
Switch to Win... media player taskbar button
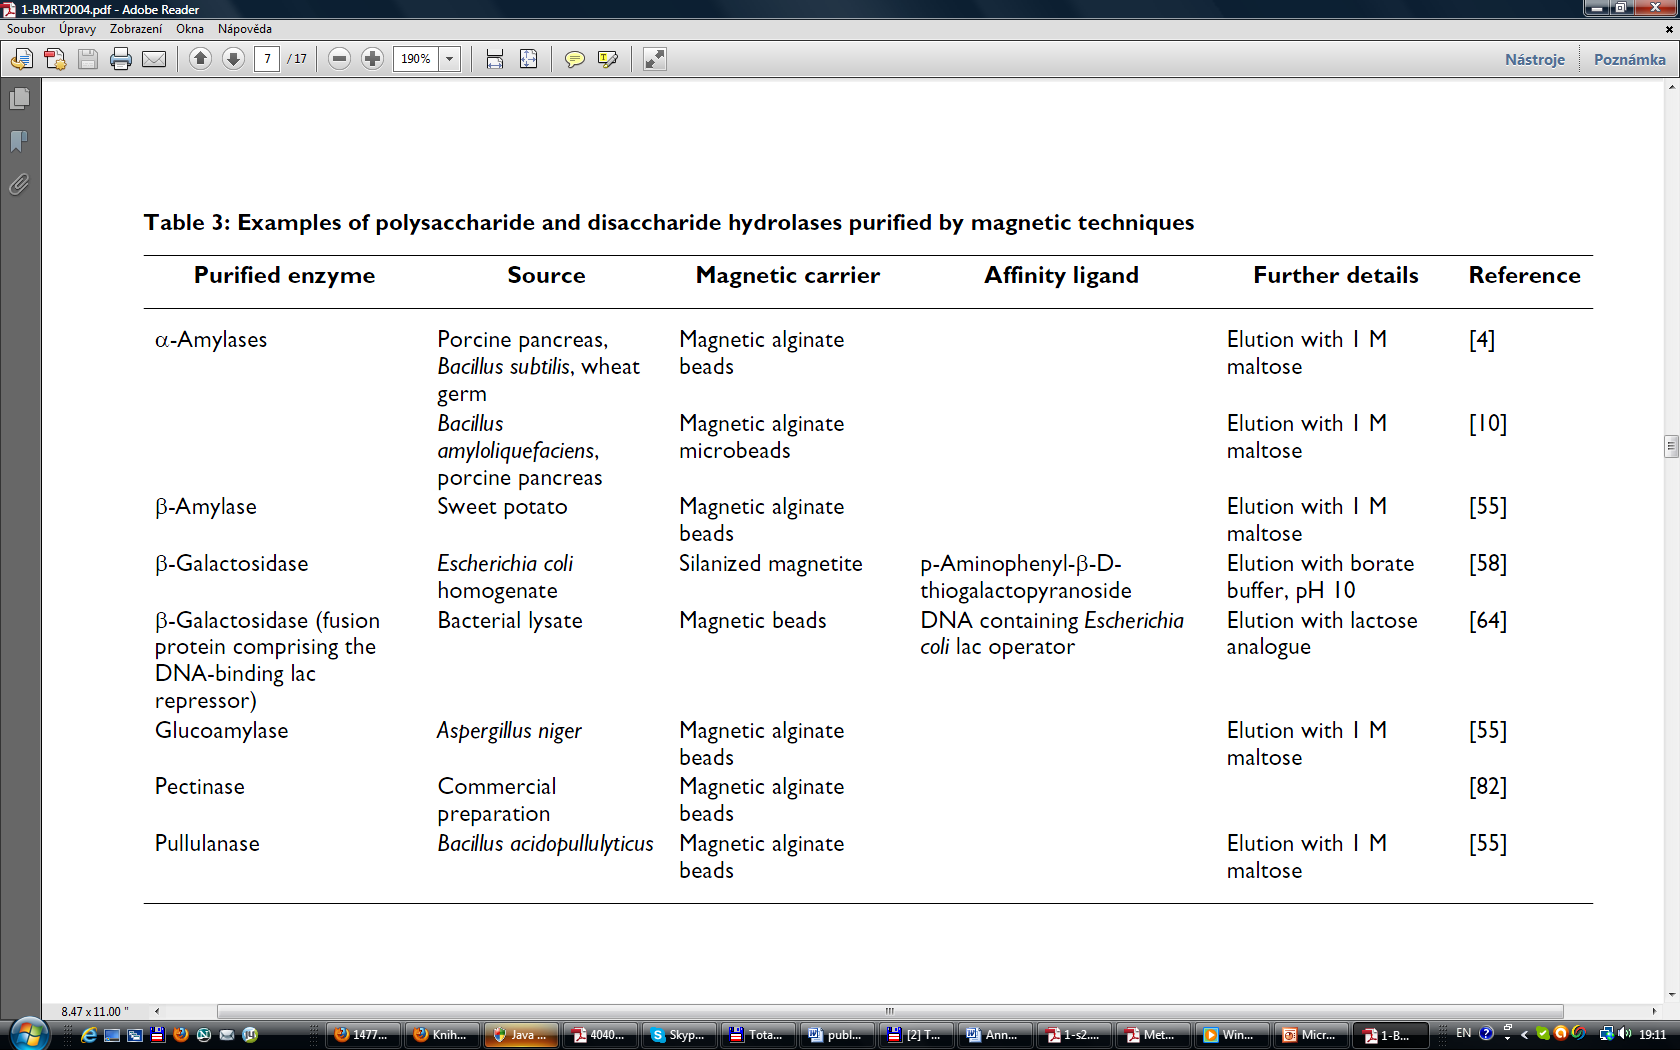click(1233, 1035)
